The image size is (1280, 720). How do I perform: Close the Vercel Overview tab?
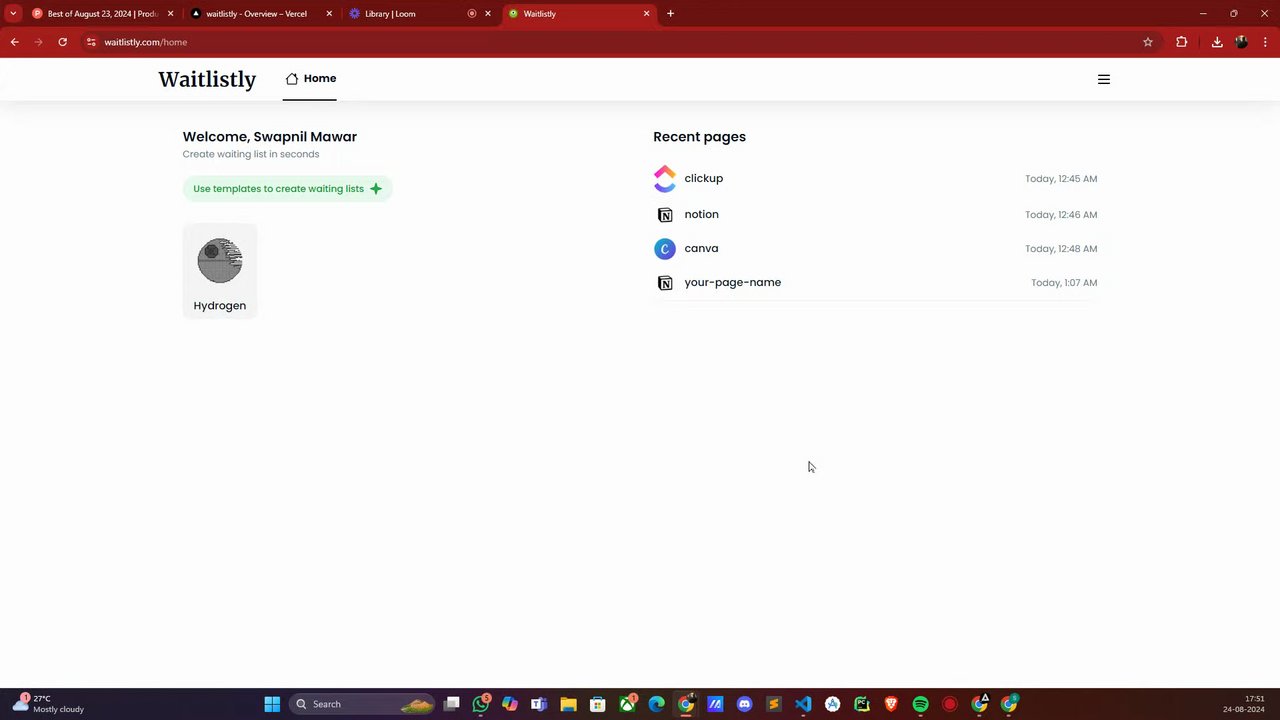pyautogui.click(x=329, y=14)
